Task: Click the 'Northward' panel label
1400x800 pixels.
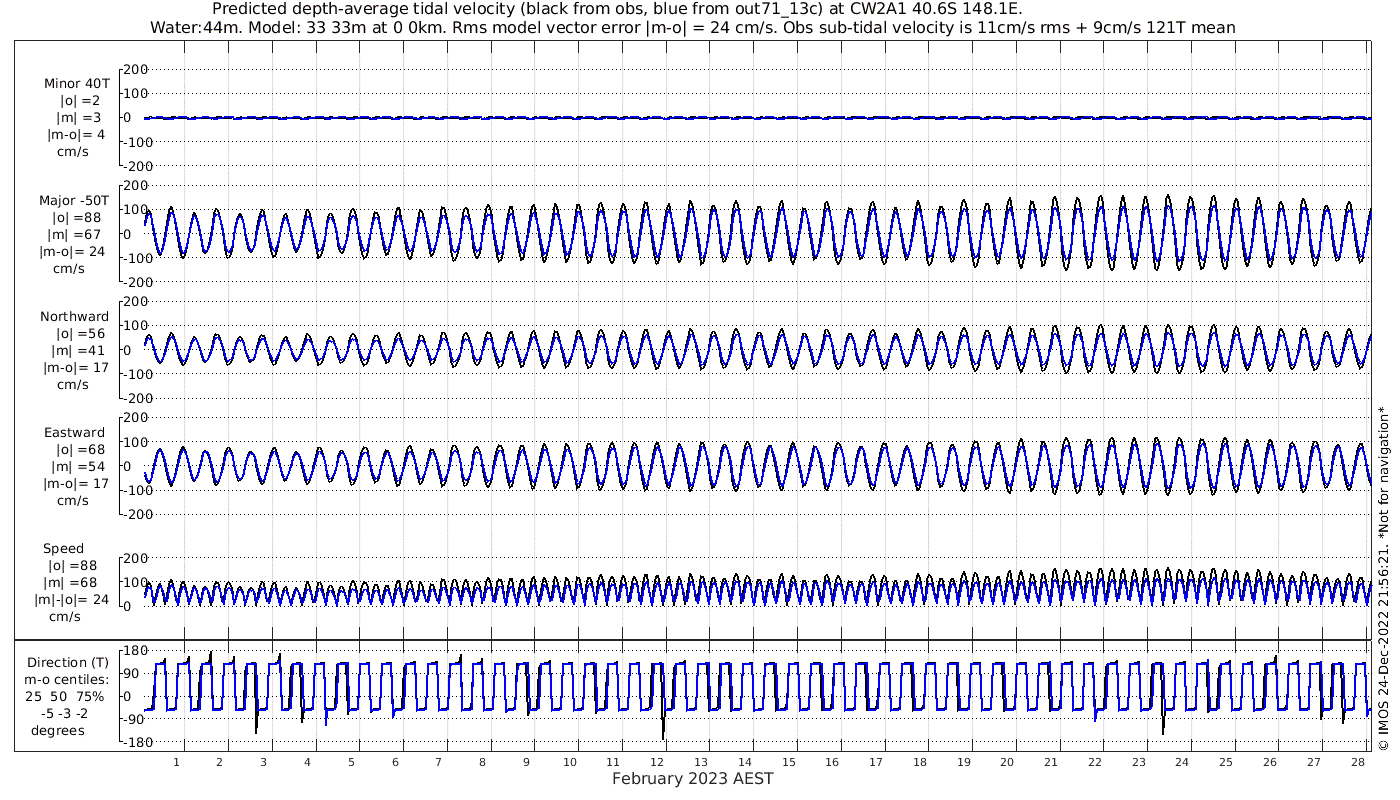Action: (75, 317)
